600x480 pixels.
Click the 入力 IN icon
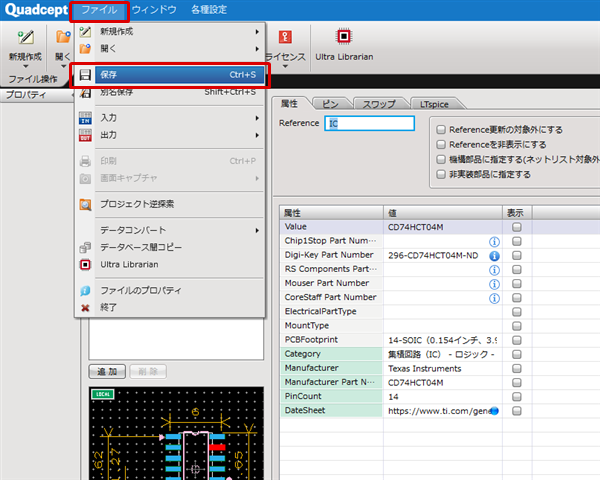[85, 118]
